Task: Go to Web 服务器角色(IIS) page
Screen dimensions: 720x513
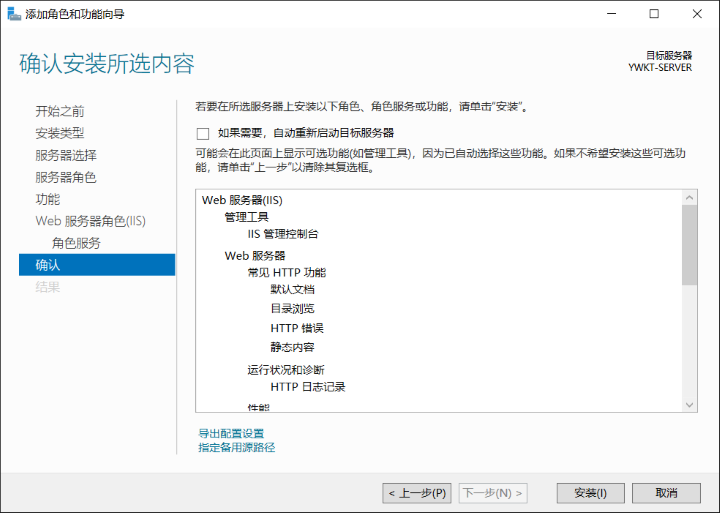Action: [90, 221]
